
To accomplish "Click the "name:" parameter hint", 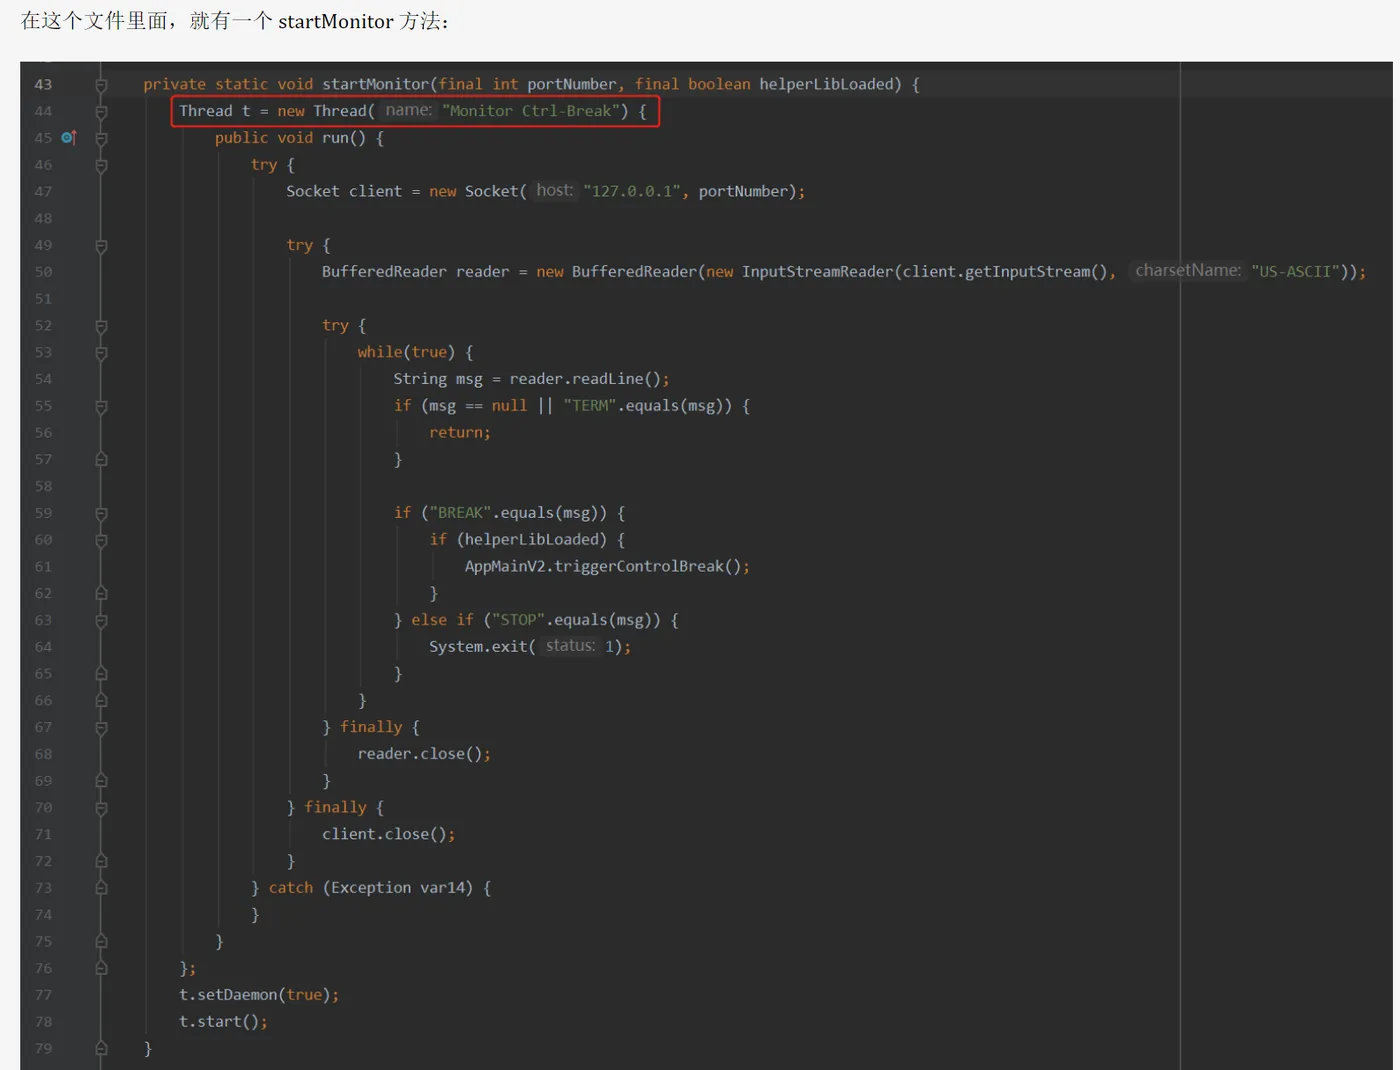I will pyautogui.click(x=408, y=110).
